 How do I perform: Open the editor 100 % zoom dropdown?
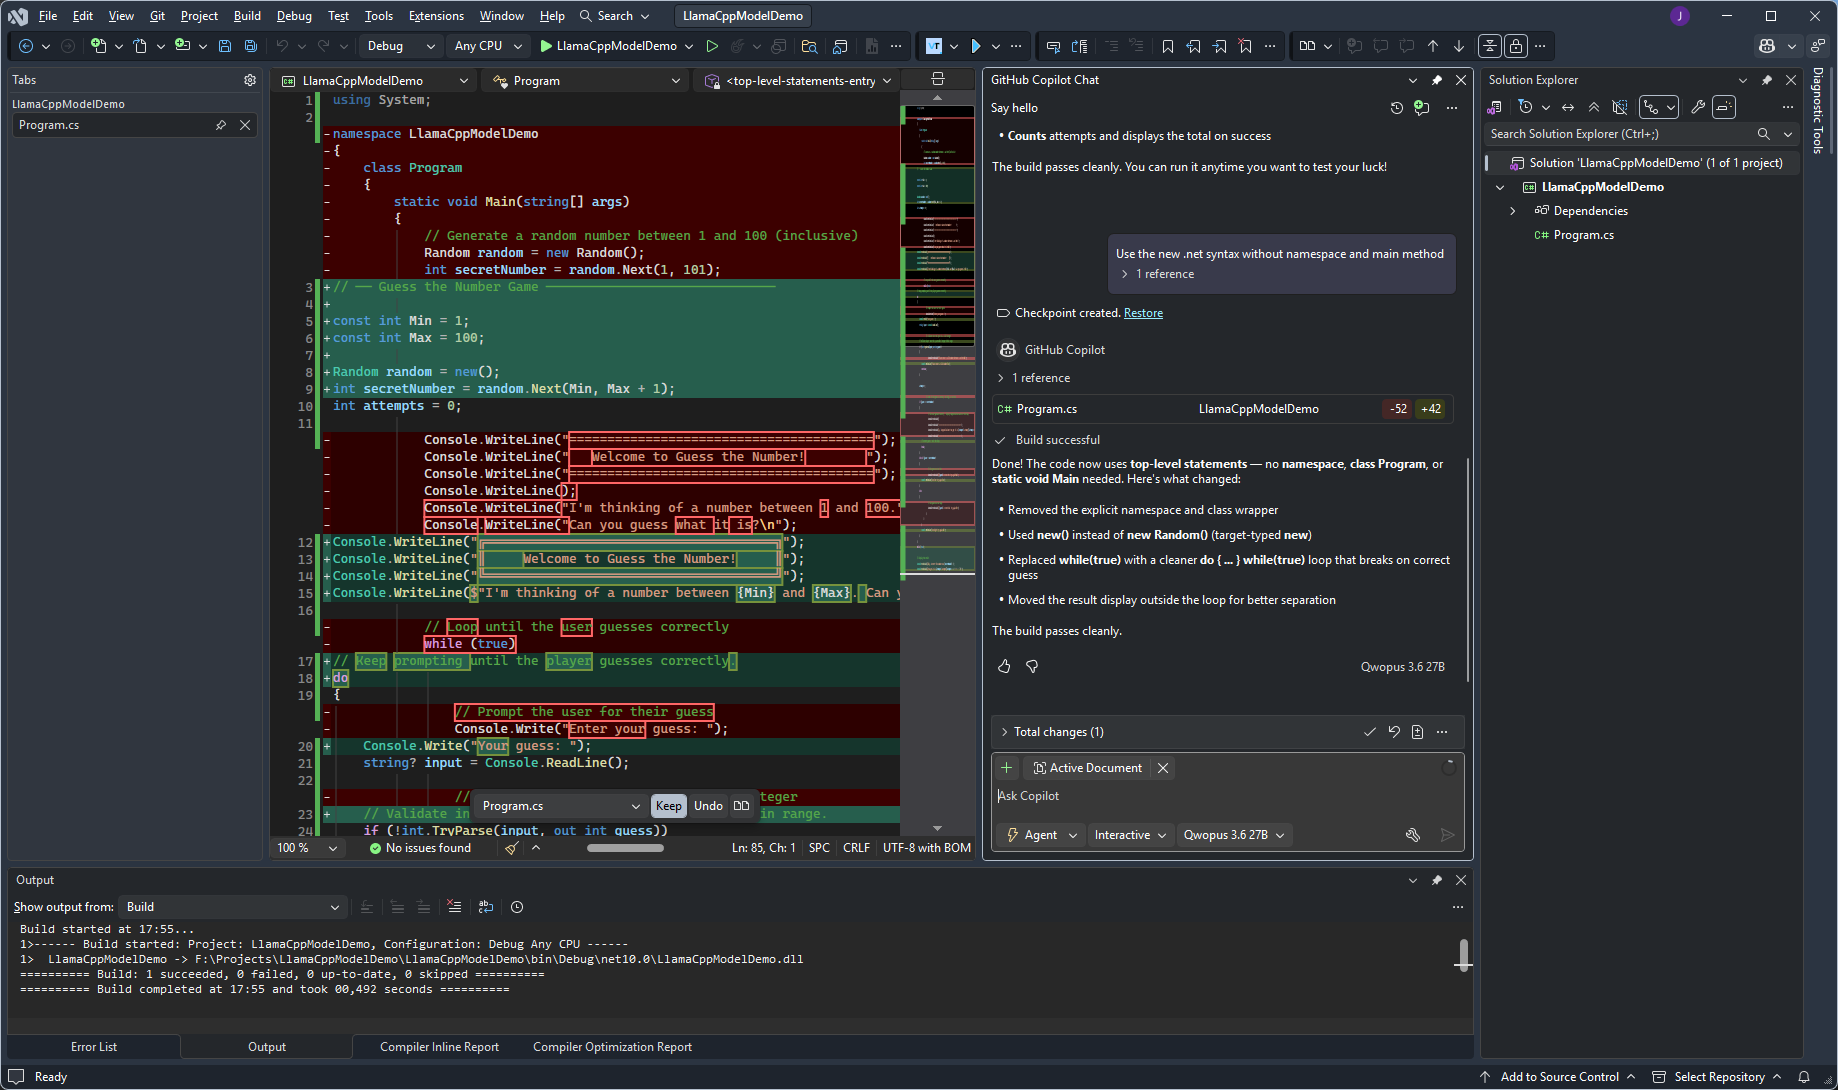(308, 848)
